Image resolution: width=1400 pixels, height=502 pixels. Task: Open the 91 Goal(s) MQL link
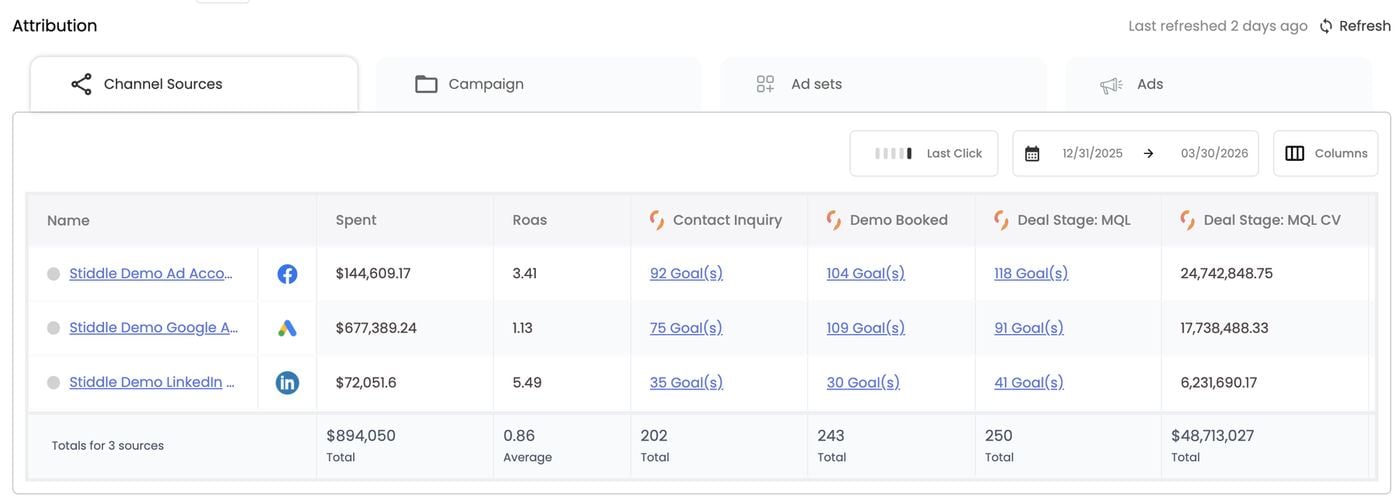click(1029, 327)
